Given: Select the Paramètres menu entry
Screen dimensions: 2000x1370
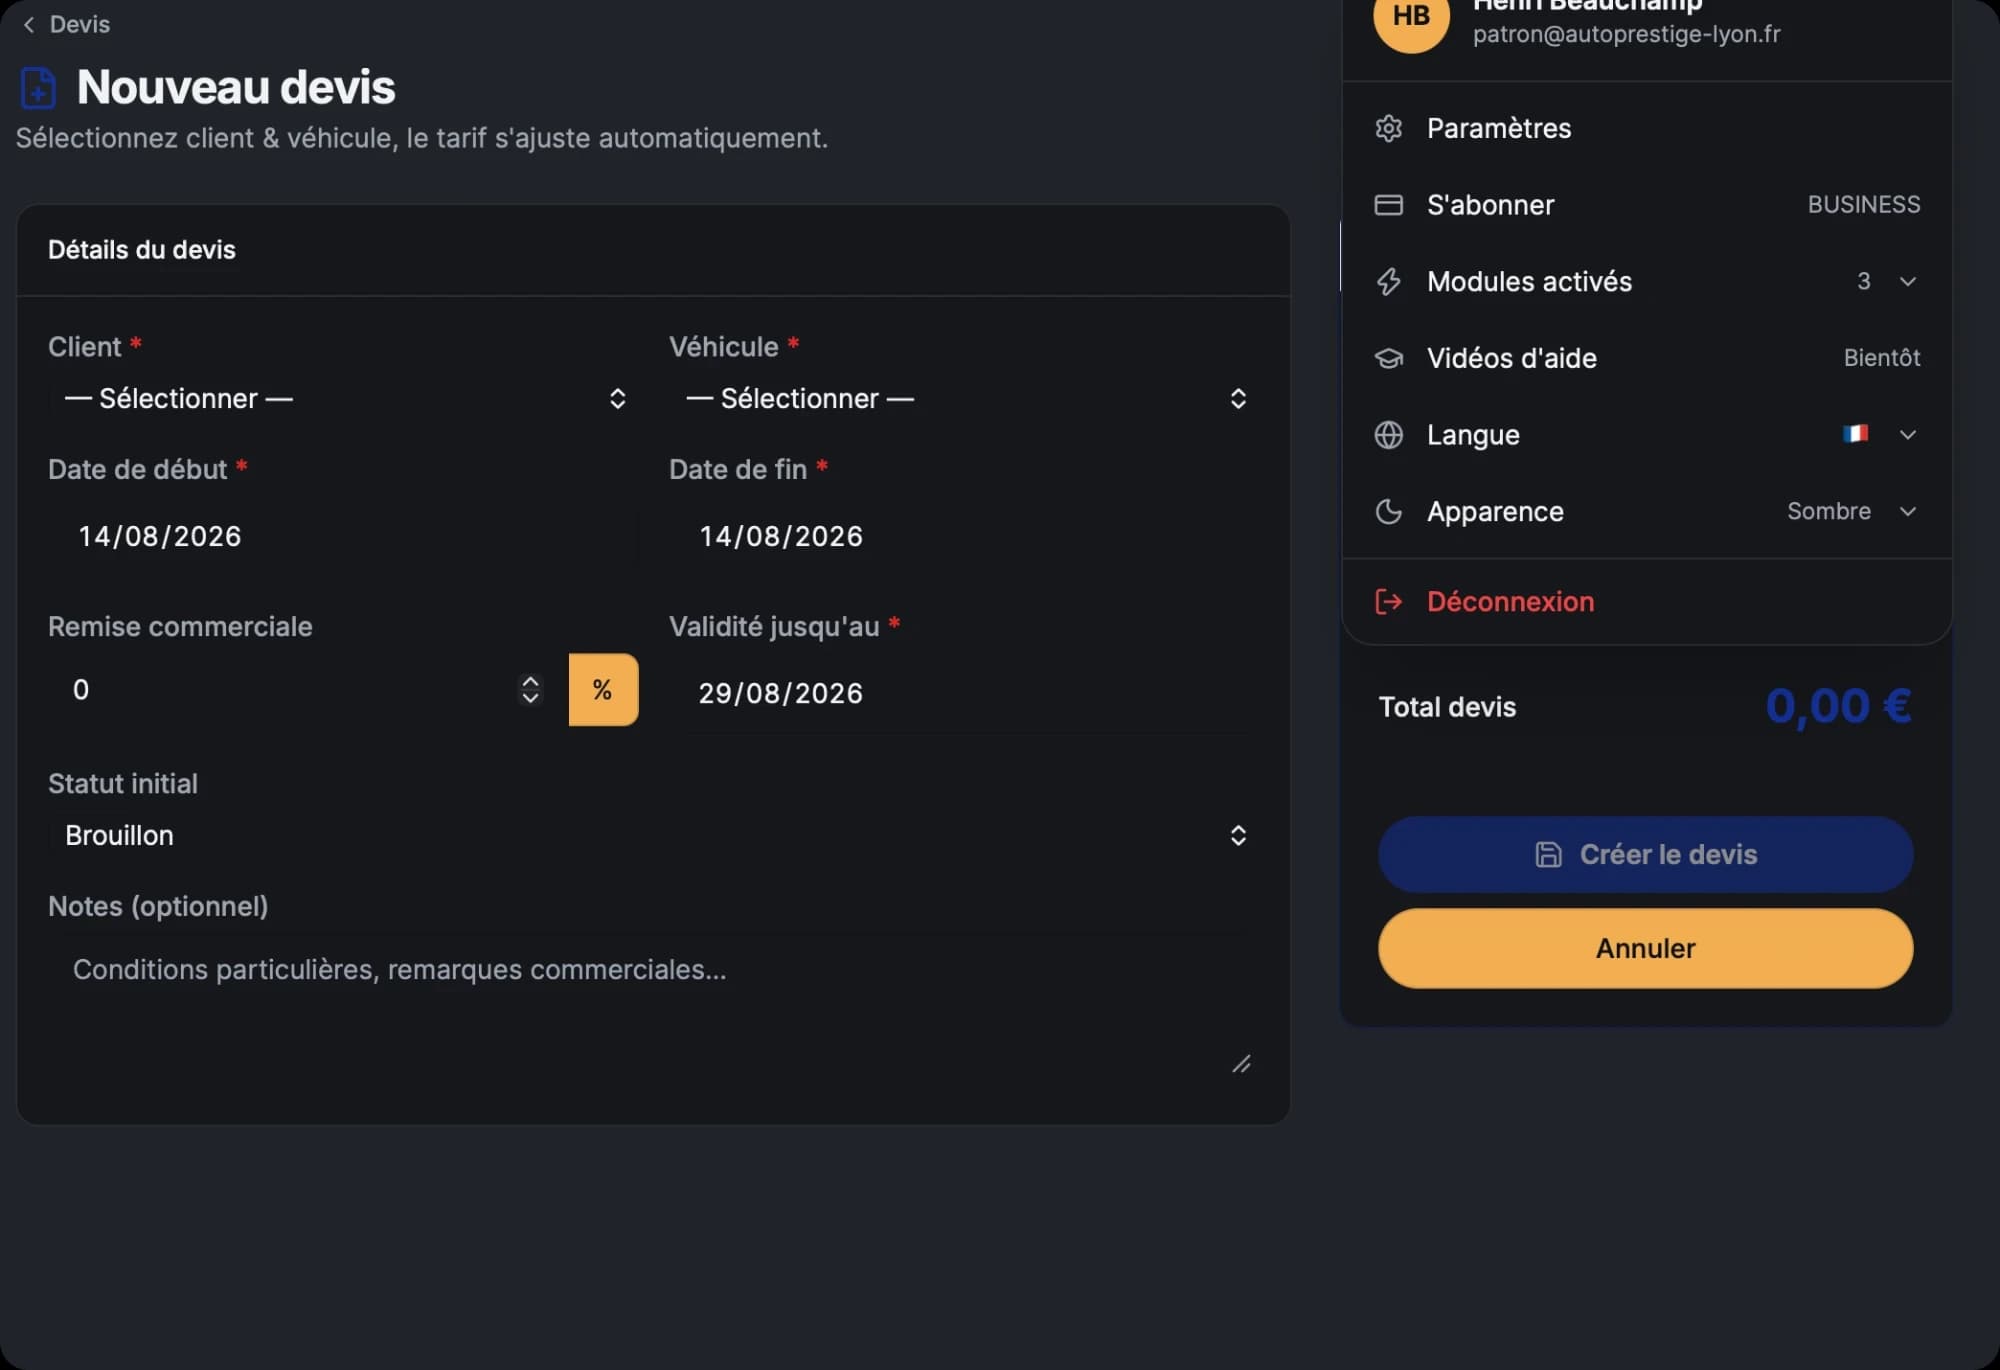Looking at the screenshot, I should (1647, 128).
